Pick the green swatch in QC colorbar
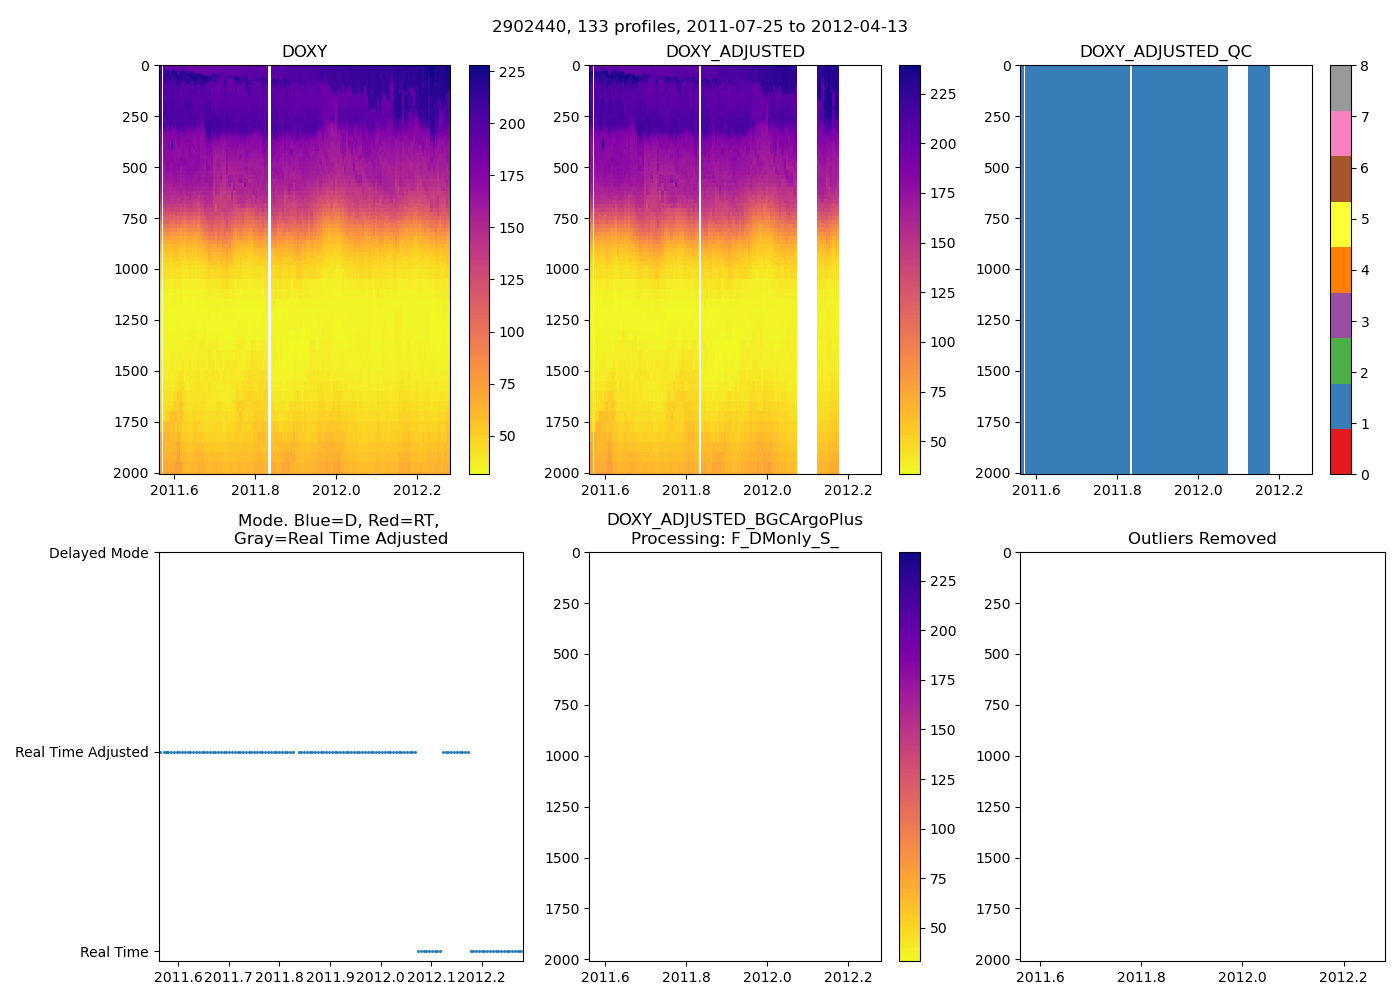Viewport: 1400px width, 1000px height. [x=1340, y=361]
